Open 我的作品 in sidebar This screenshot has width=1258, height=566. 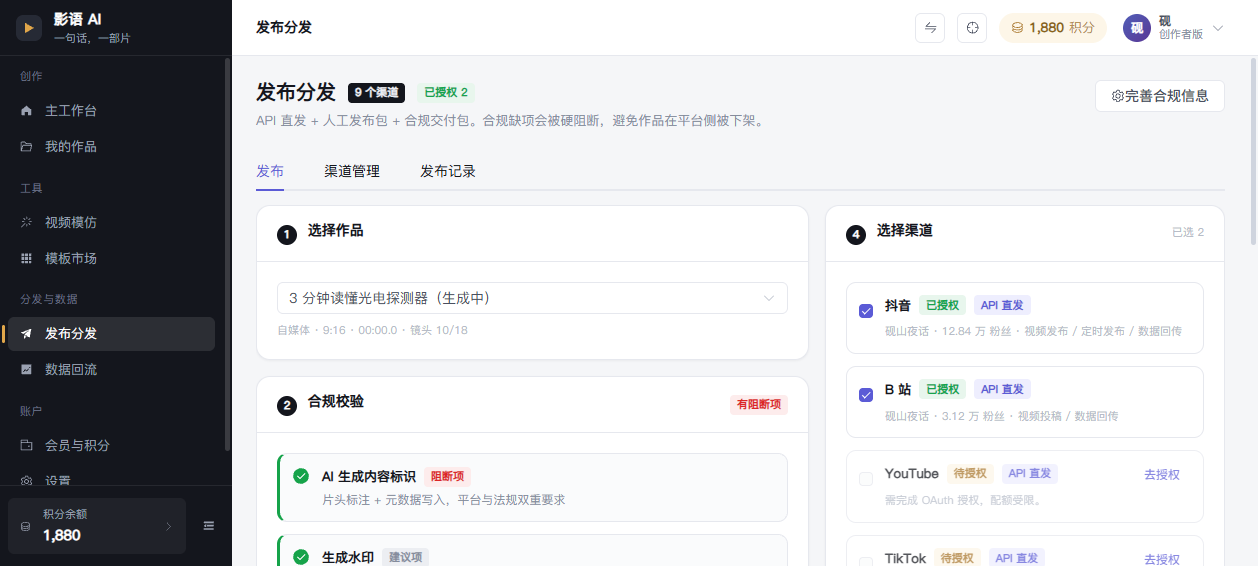111,147
